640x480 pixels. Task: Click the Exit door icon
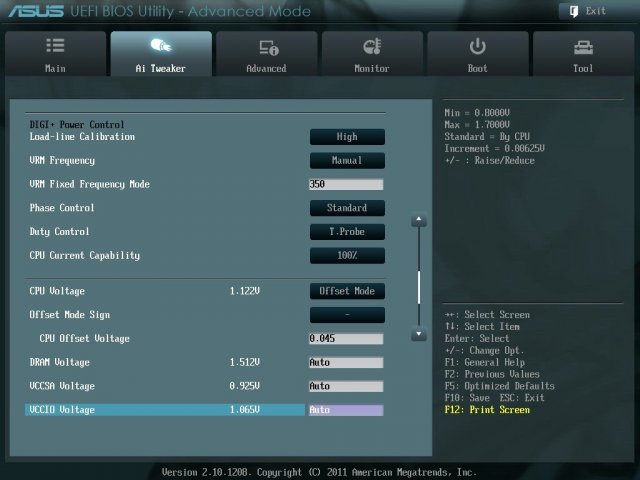click(574, 11)
